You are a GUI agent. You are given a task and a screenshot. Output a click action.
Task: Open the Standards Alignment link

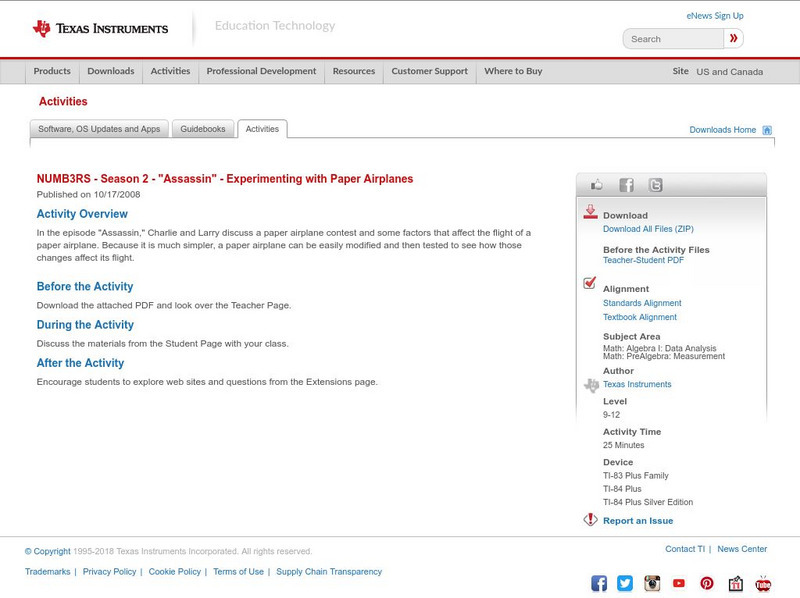(642, 303)
